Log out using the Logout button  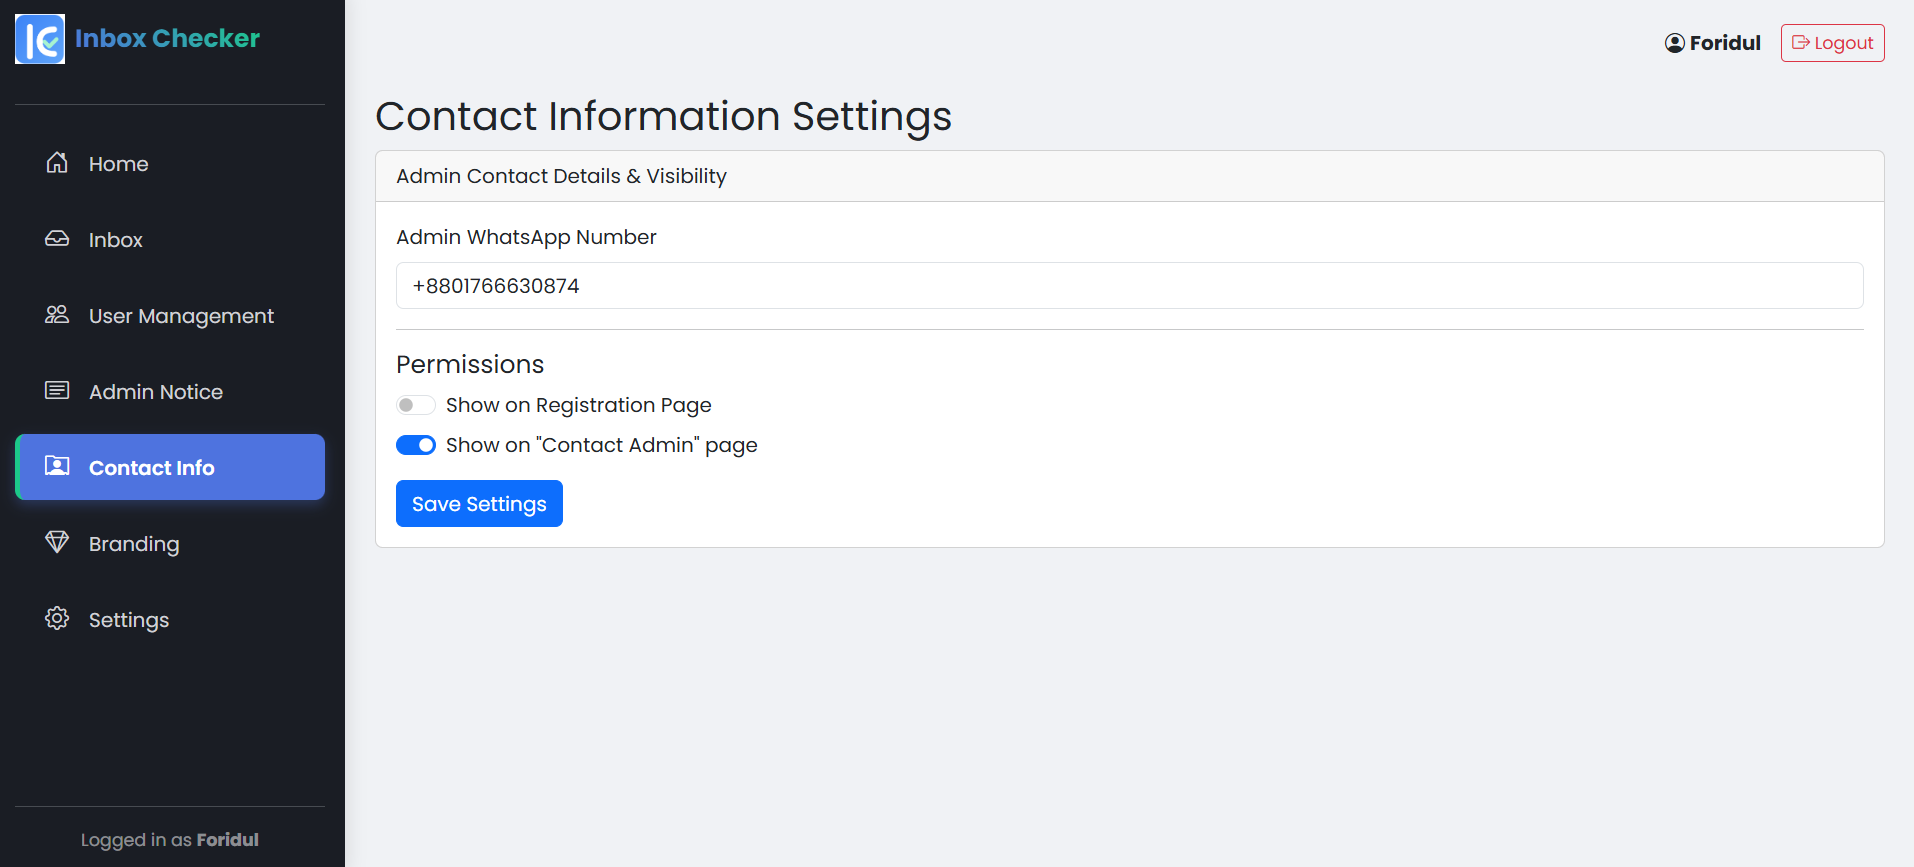coord(1832,43)
